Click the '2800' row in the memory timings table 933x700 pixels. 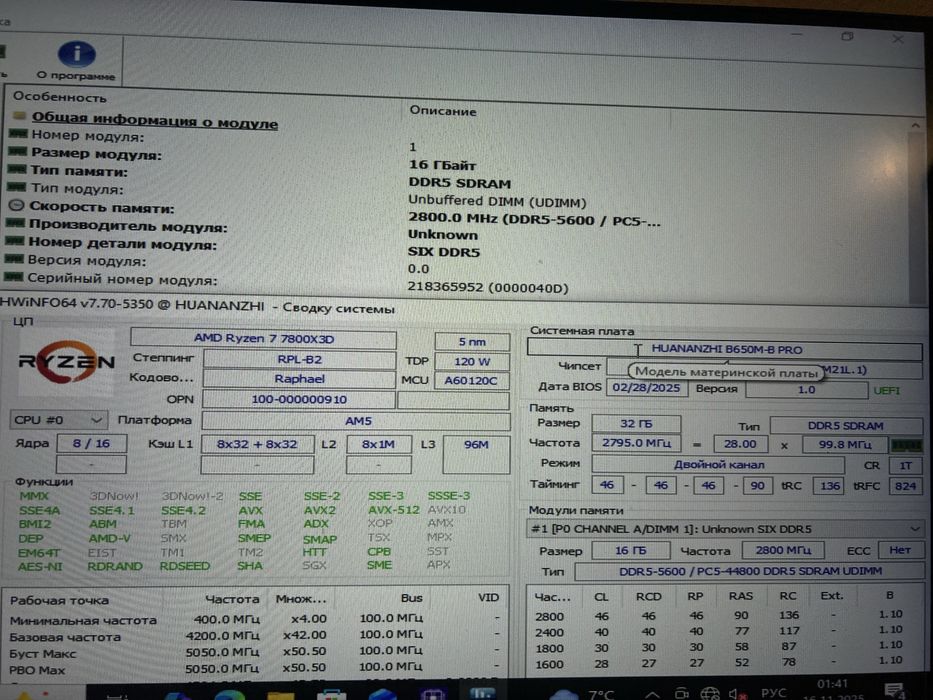(718, 615)
